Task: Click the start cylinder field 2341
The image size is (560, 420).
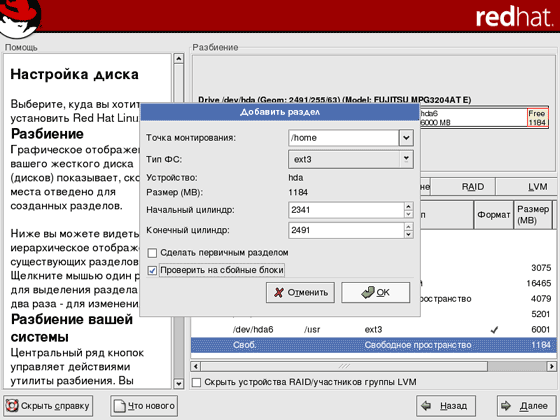Action: [x=346, y=210]
